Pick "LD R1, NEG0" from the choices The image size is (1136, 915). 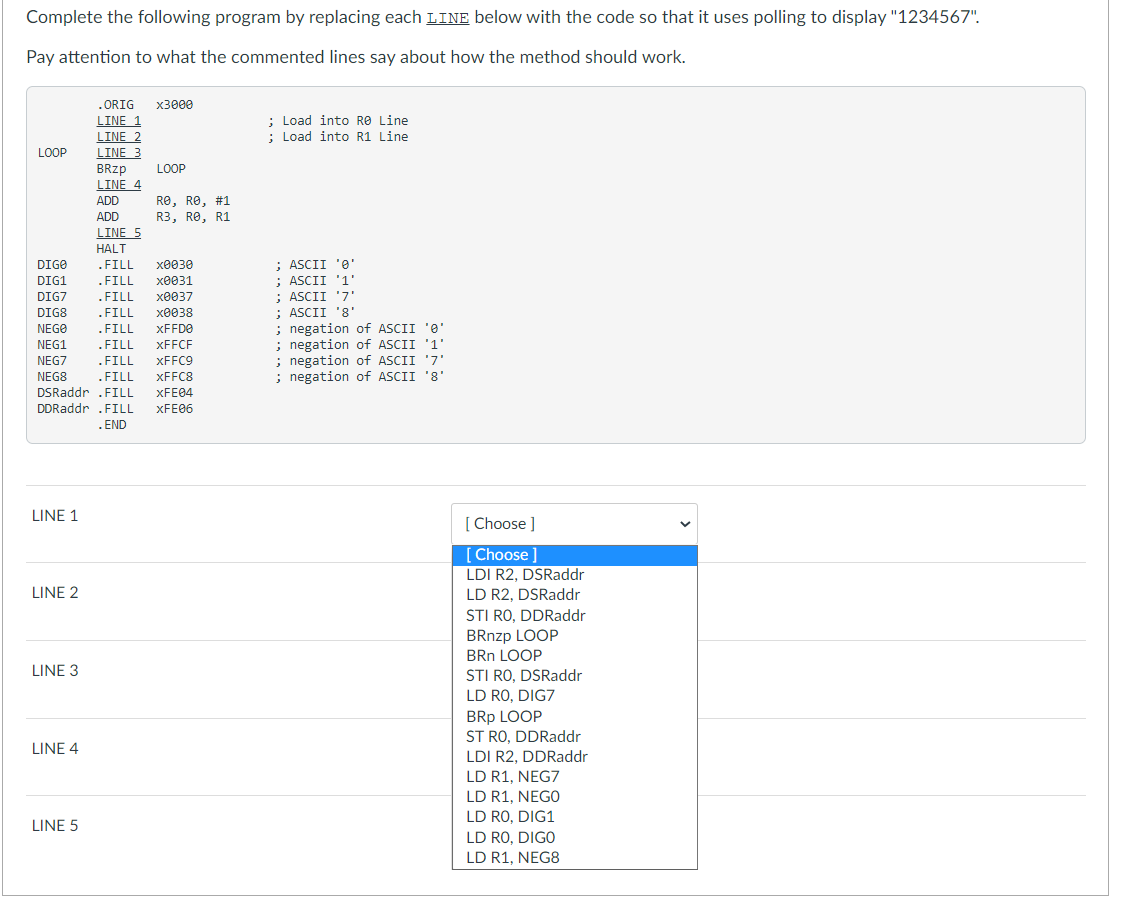[512, 796]
